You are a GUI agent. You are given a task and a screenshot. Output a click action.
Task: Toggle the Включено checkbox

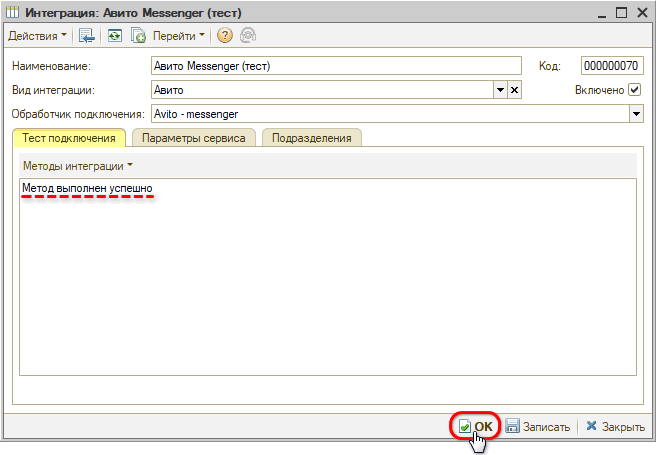click(634, 90)
